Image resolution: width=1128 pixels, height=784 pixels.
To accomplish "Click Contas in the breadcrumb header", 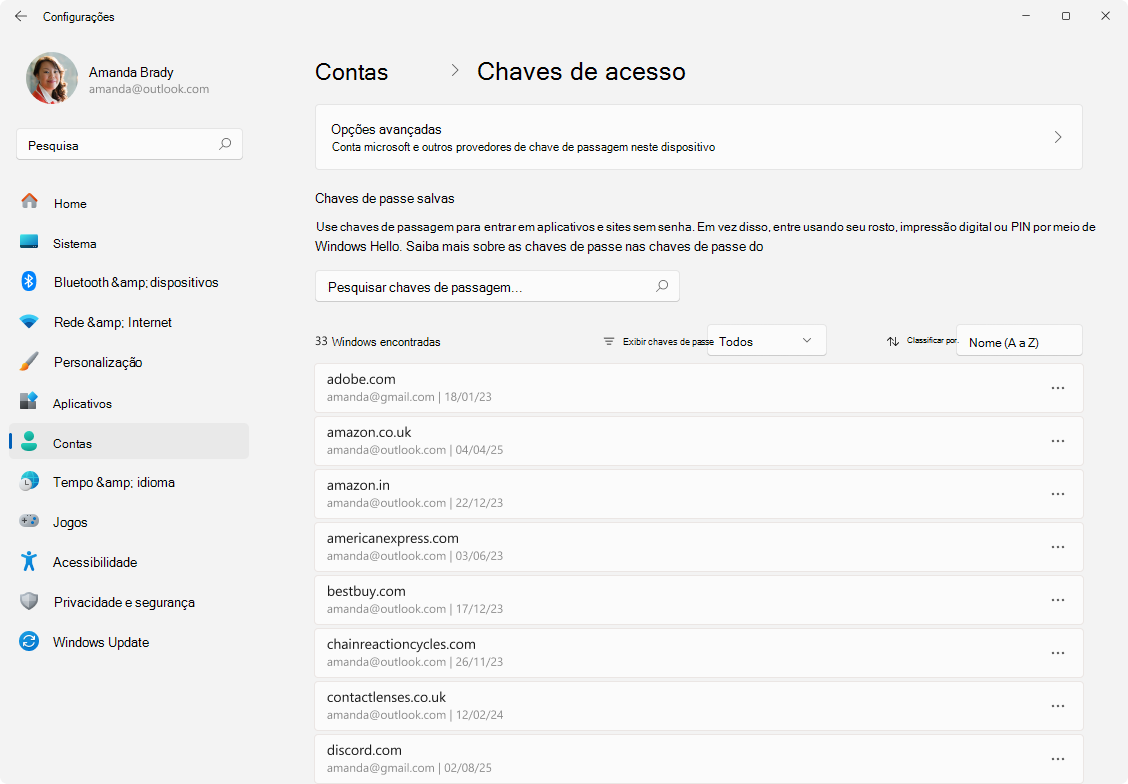I will (x=351, y=72).
